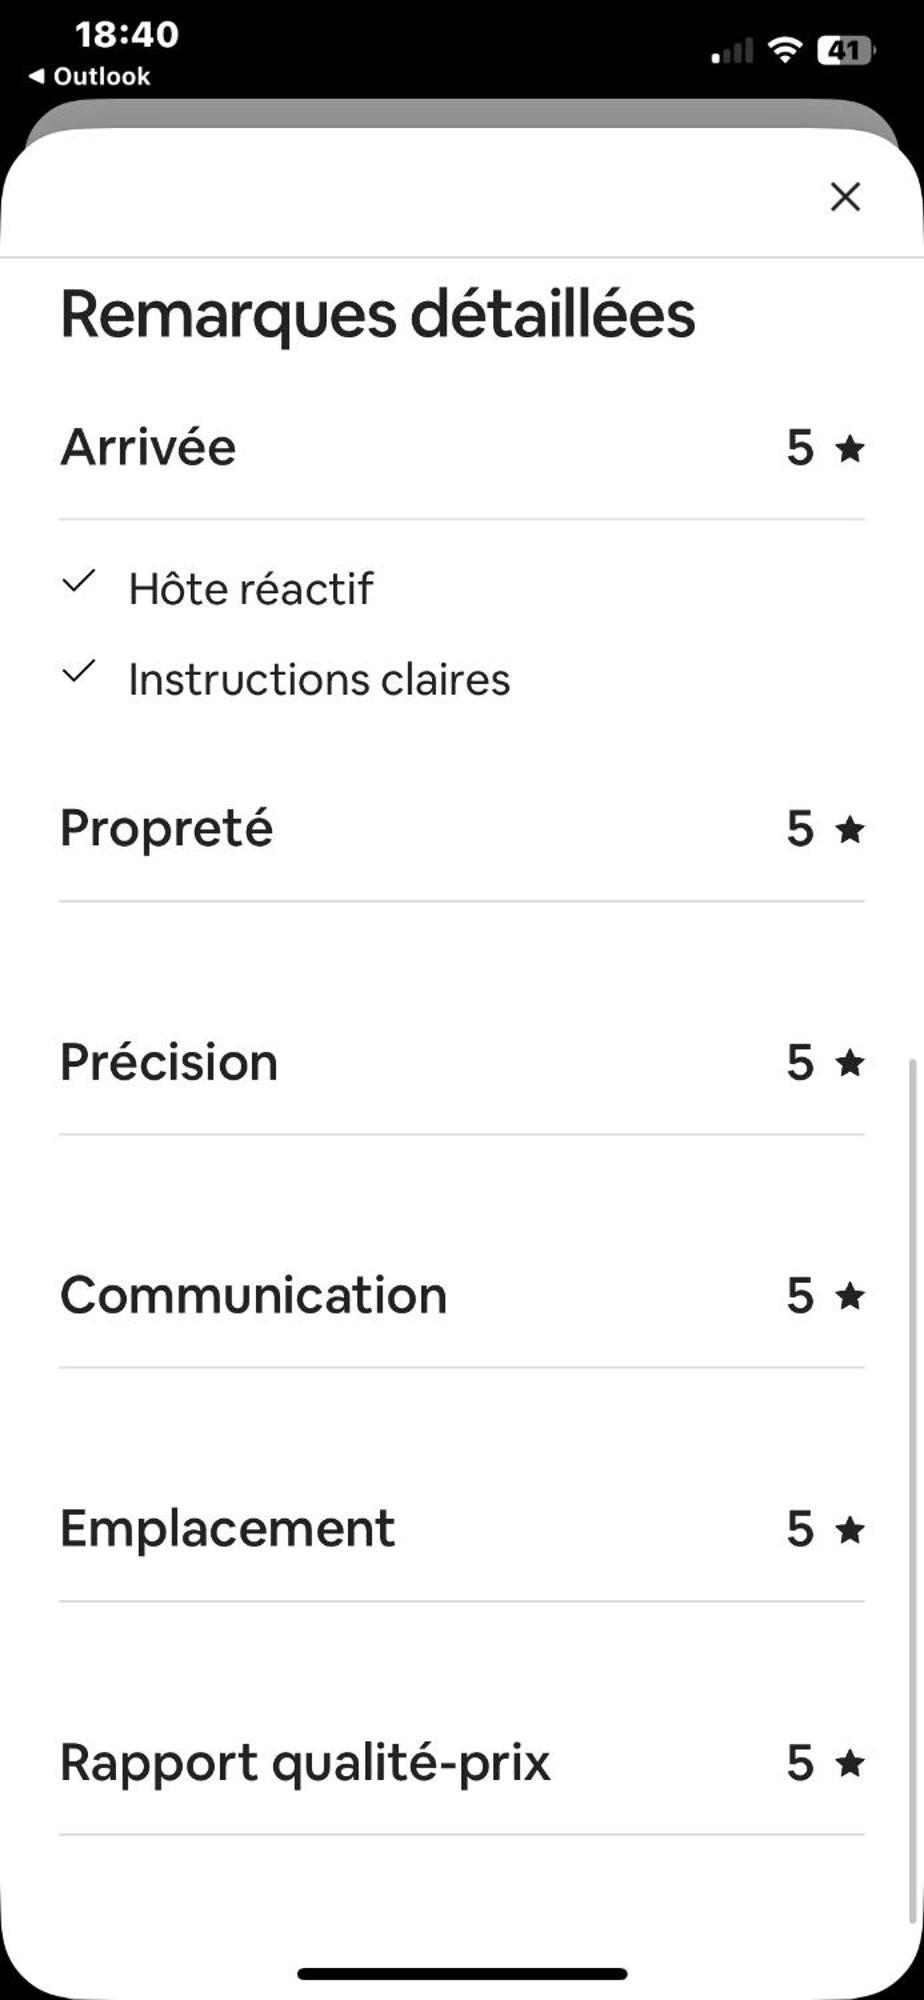Tap the checkmark beside Hôte réactif
The image size is (924, 2000).
[x=78, y=581]
